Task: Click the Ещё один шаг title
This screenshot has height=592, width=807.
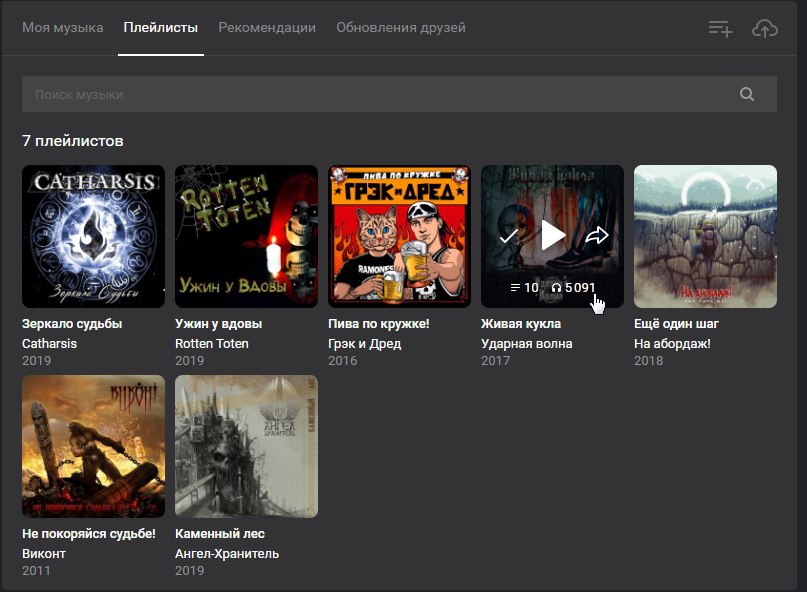Action: (676, 324)
